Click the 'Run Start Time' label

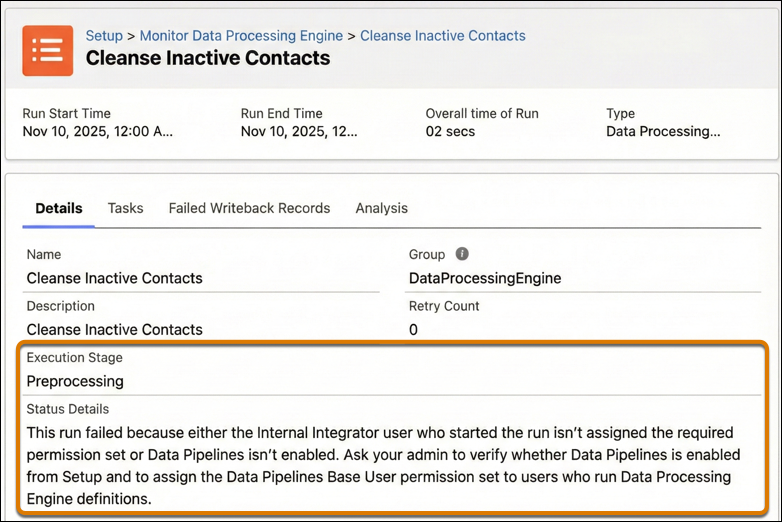66,114
